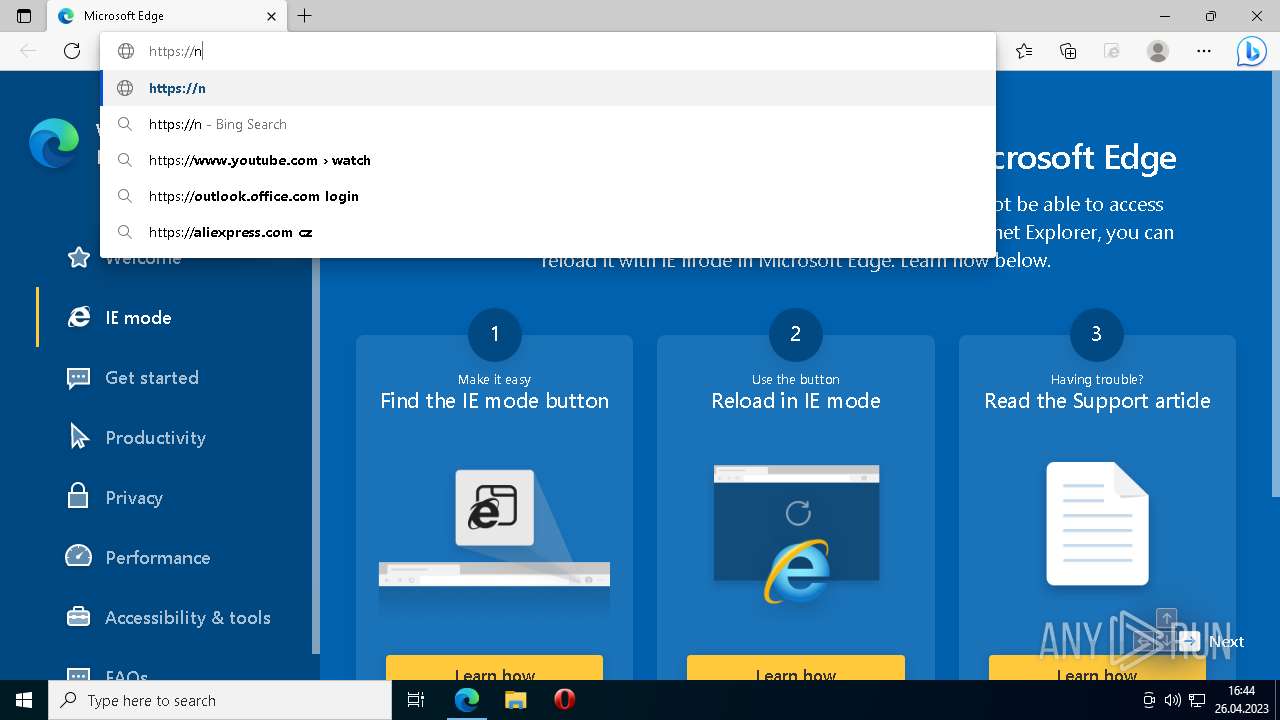Click the Next button
The height and width of the screenshot is (720, 1280).
1211,642
